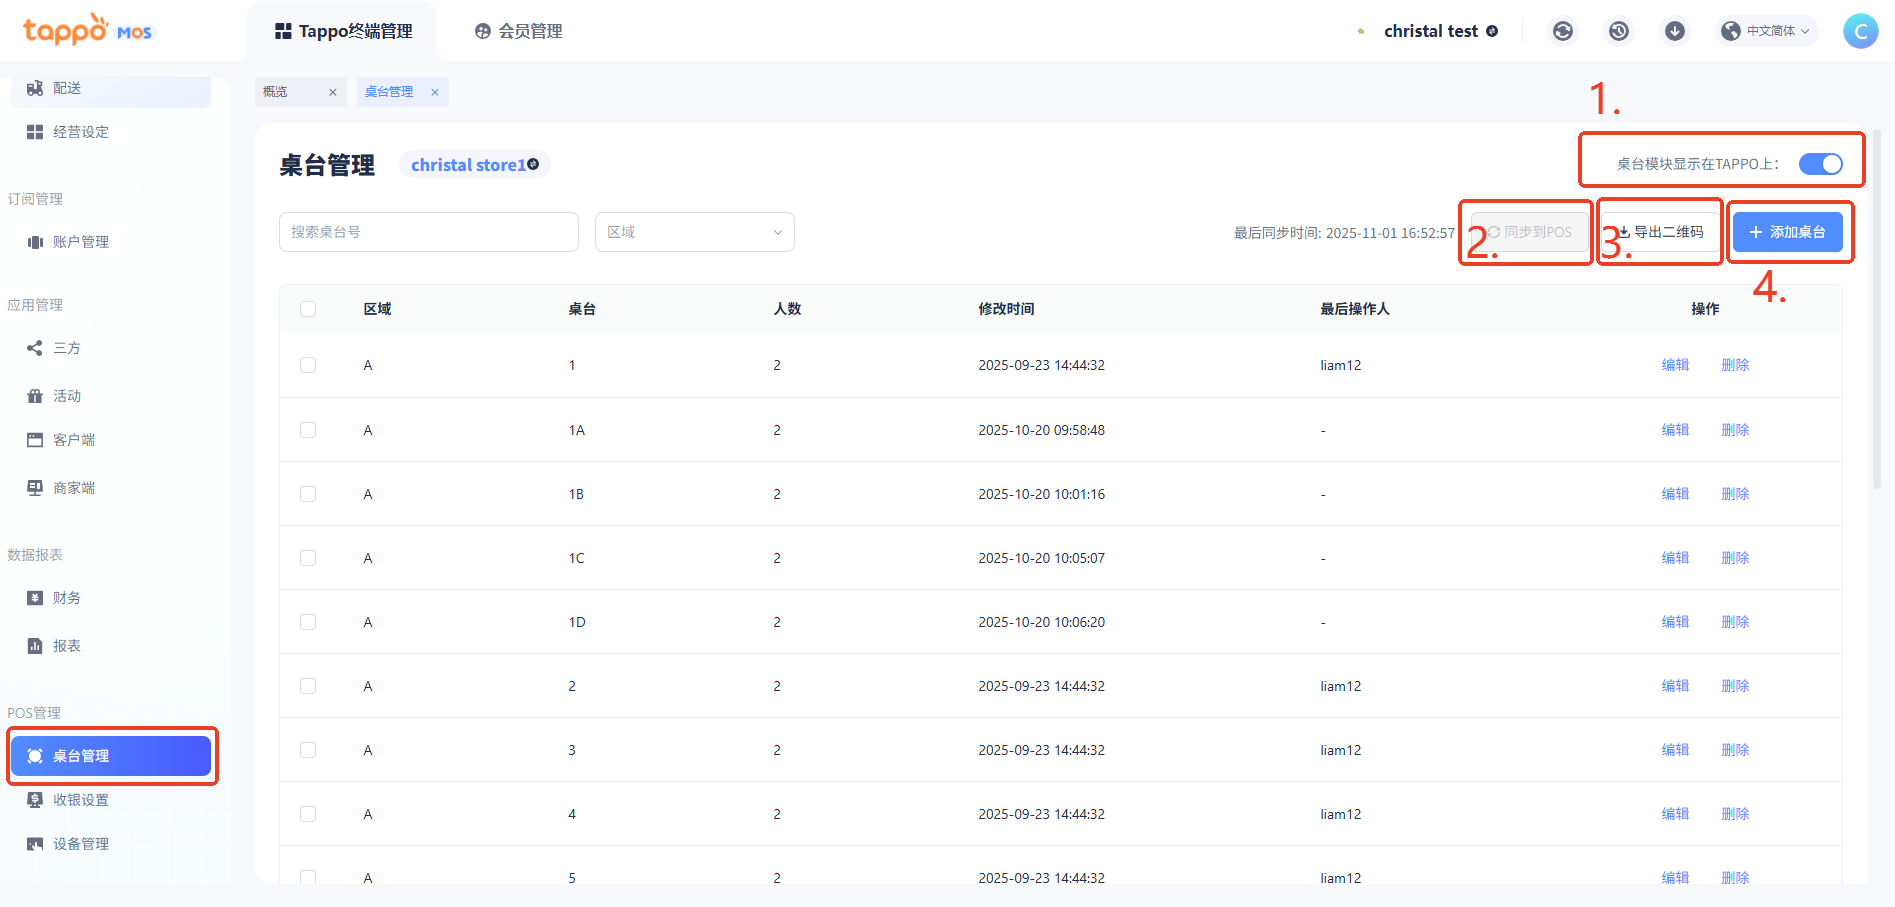Go to 活动 in the sidebar
Screen dimensions: 1895x907
pyautogui.click(x=66, y=396)
